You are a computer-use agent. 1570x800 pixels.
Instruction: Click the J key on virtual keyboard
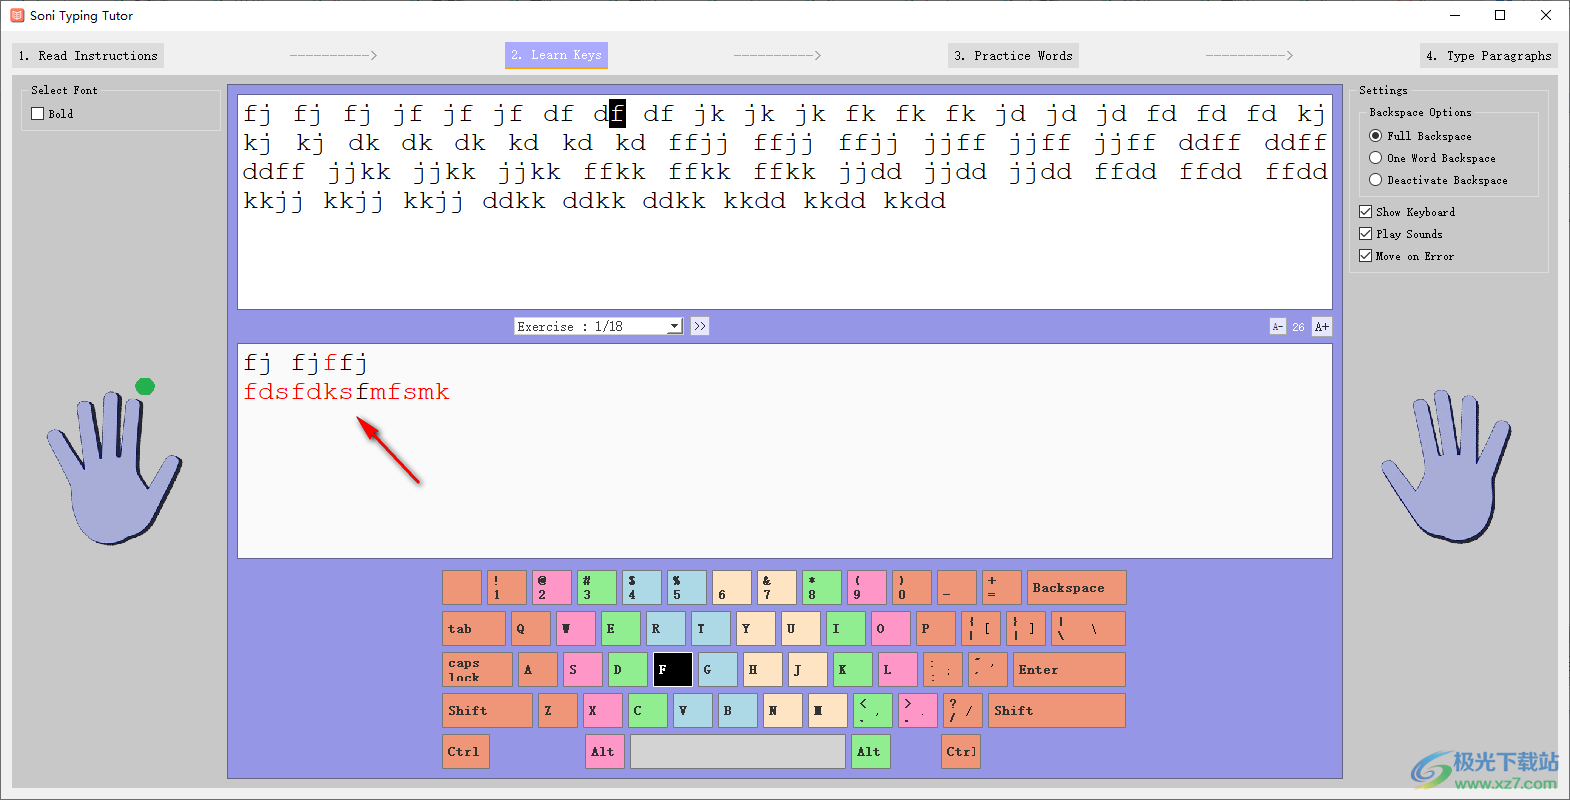pyautogui.click(x=808, y=670)
